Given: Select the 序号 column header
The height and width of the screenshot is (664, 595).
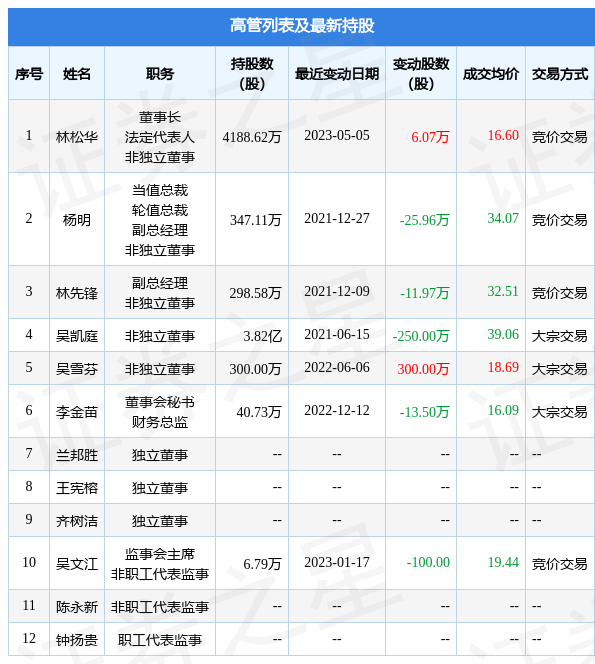Looking at the screenshot, I should tap(29, 74).
